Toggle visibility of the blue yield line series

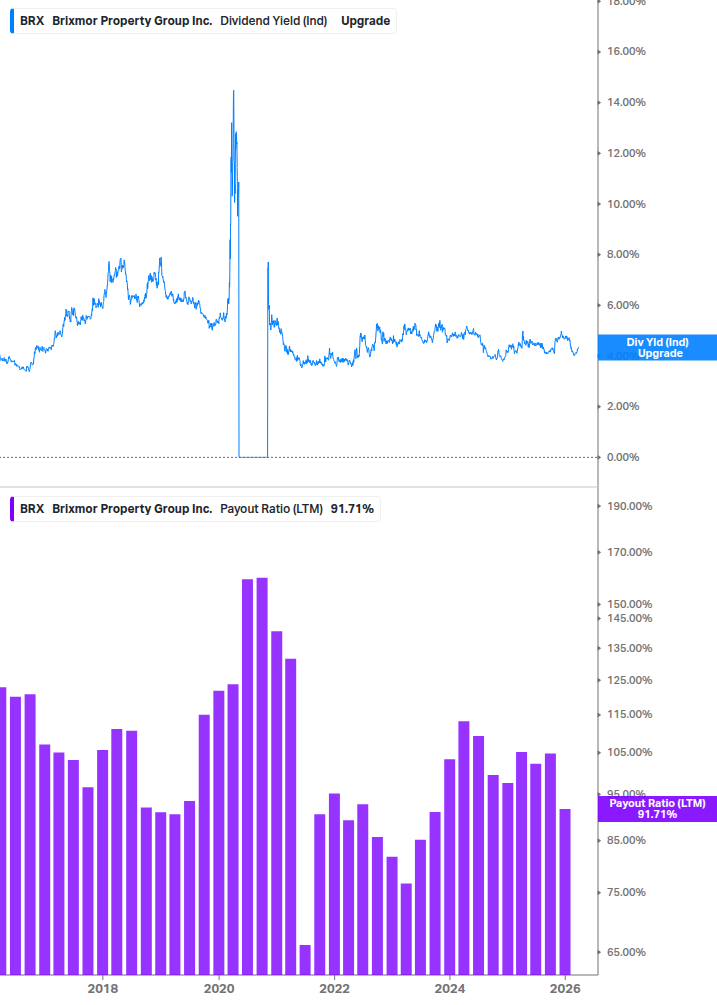tap(12, 20)
